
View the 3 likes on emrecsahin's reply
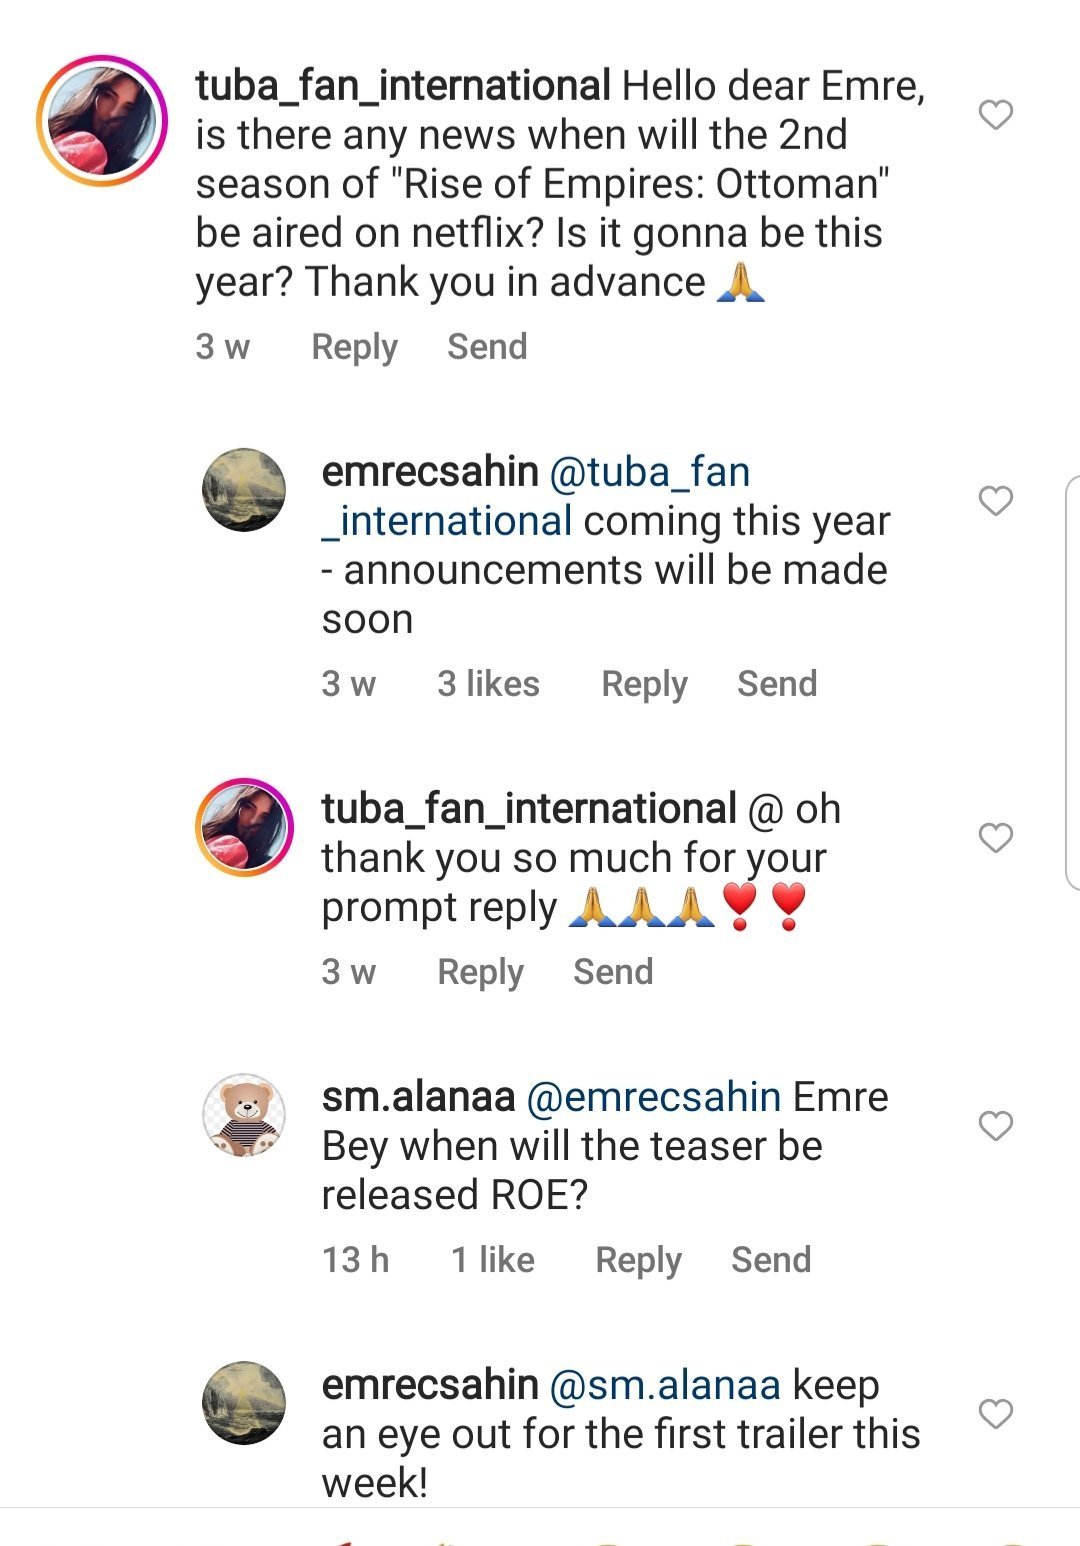[488, 683]
